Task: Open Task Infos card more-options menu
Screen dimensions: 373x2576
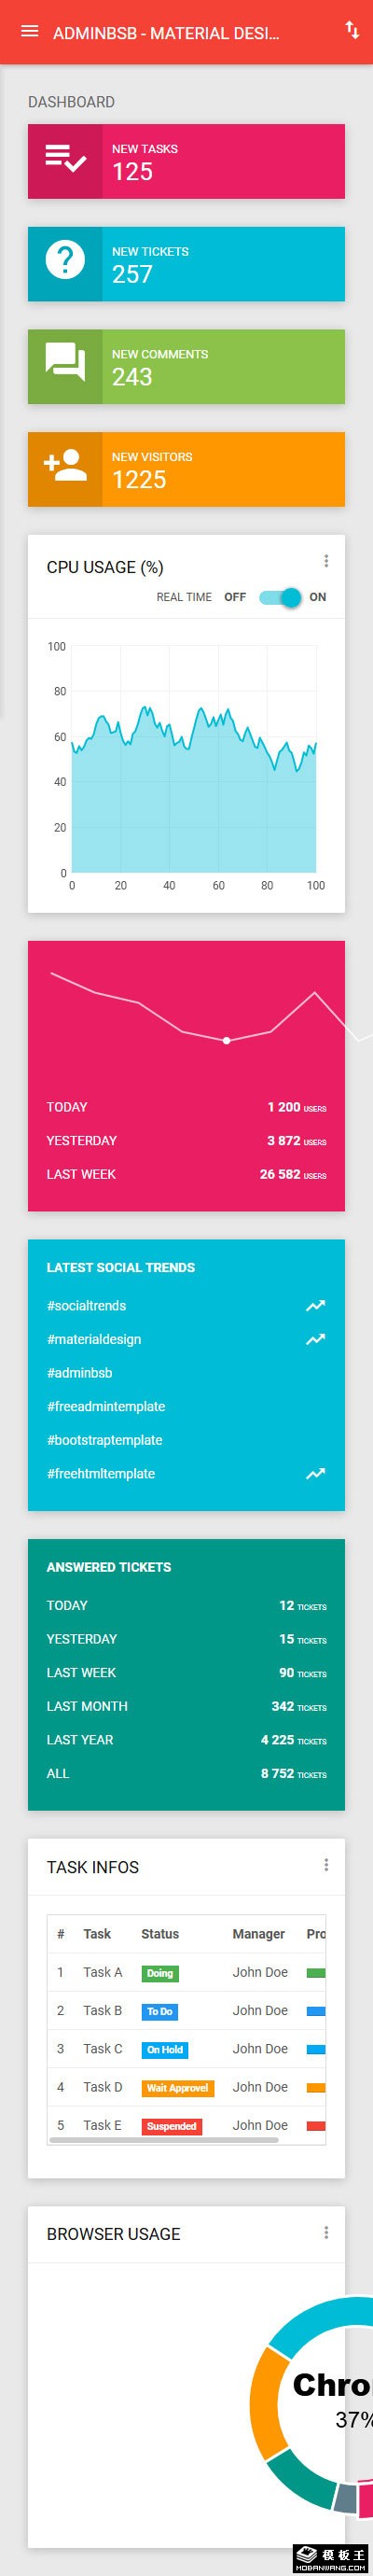Action: [x=326, y=1865]
